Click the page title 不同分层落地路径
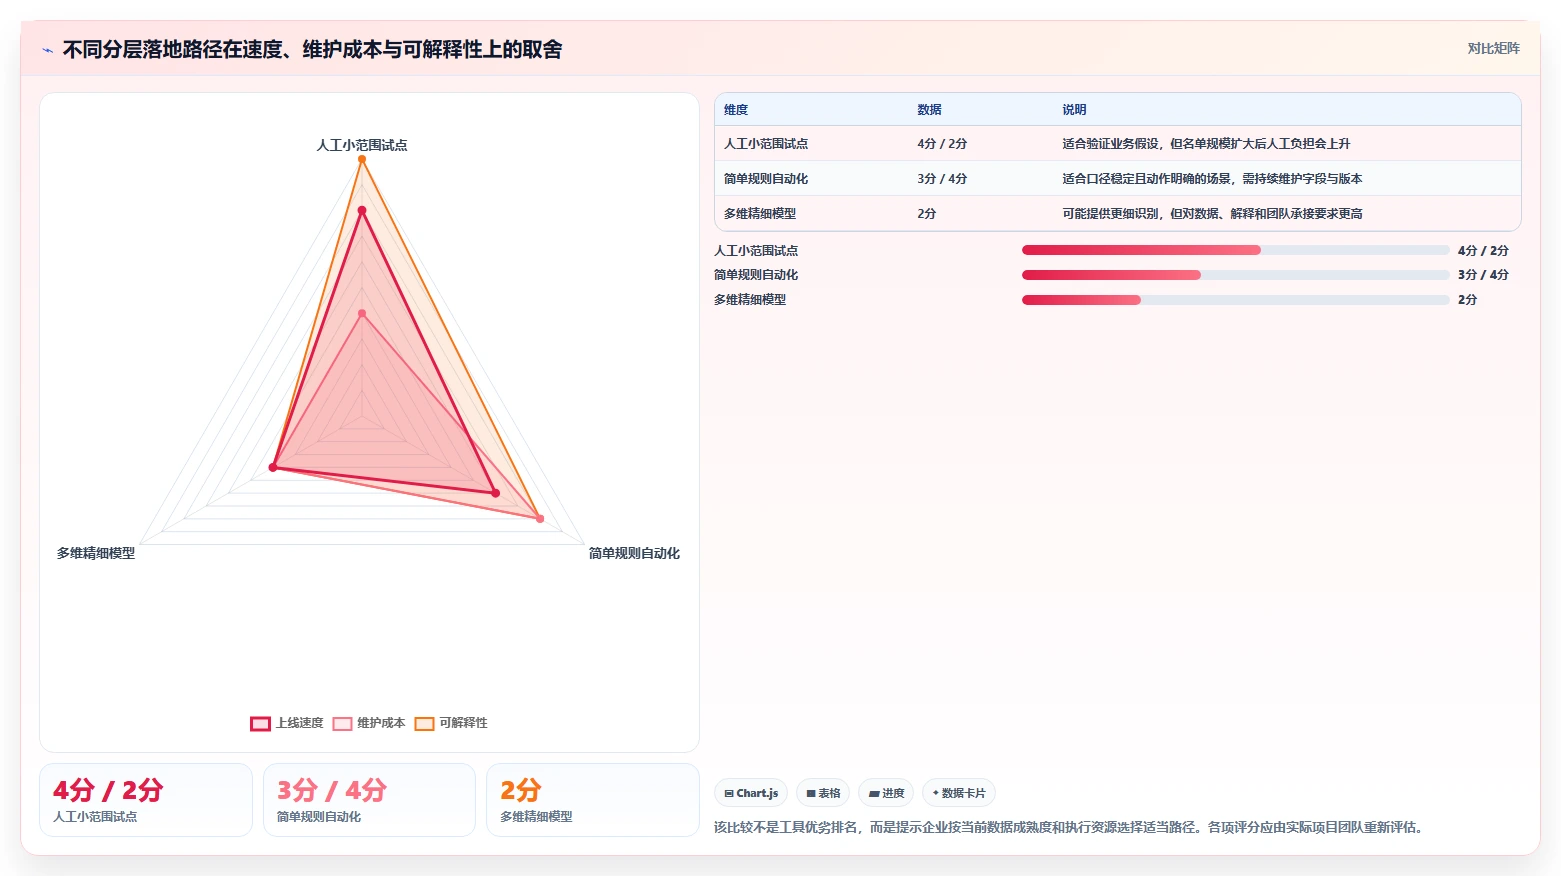 [312, 50]
